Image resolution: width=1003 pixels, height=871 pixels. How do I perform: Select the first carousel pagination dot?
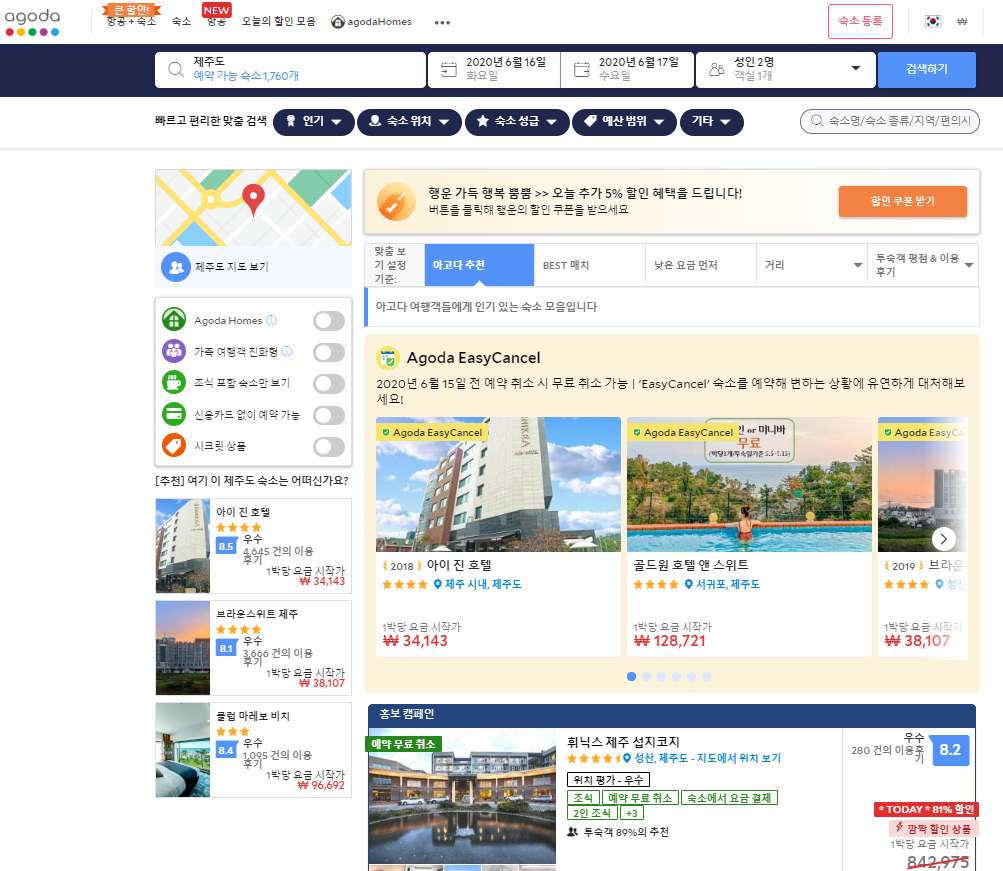point(631,676)
